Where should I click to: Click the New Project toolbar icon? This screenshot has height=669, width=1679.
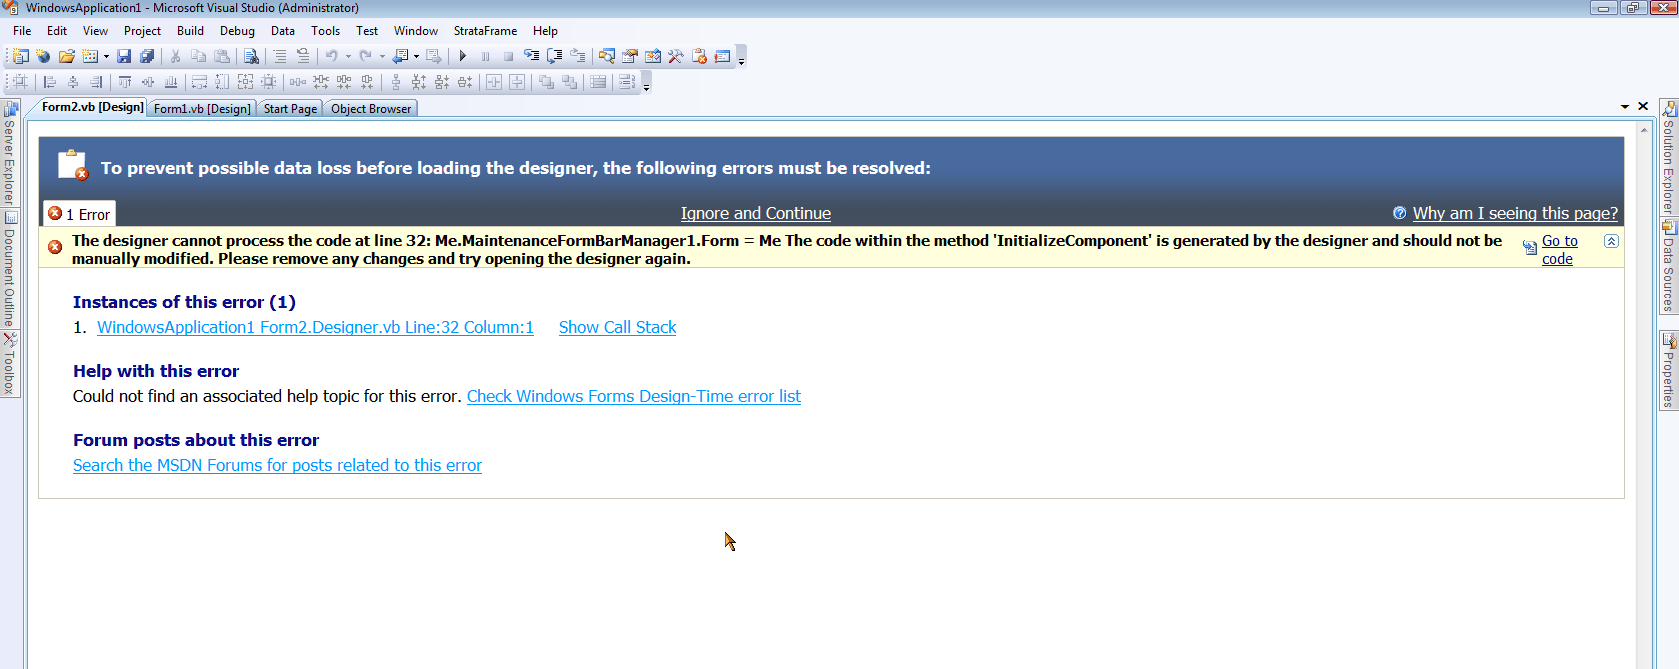(x=20, y=56)
